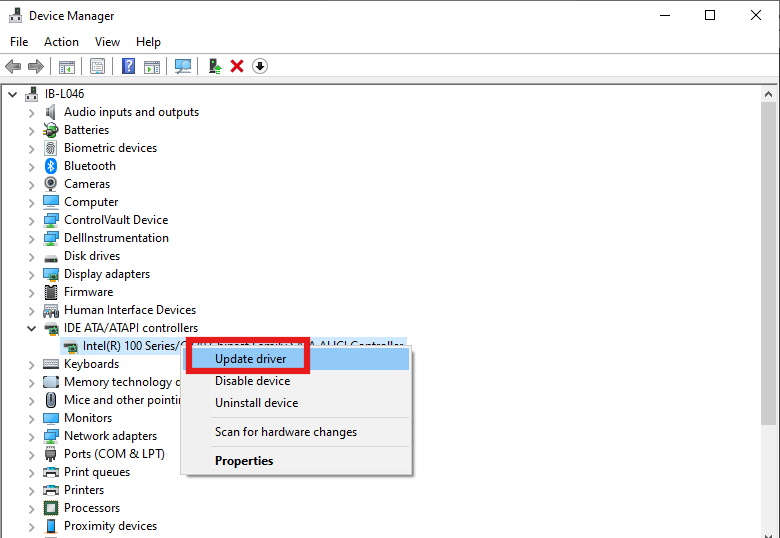Click the Scan for hardware changes toolbar icon
Viewport: 780px width, 538px height.
tap(183, 66)
